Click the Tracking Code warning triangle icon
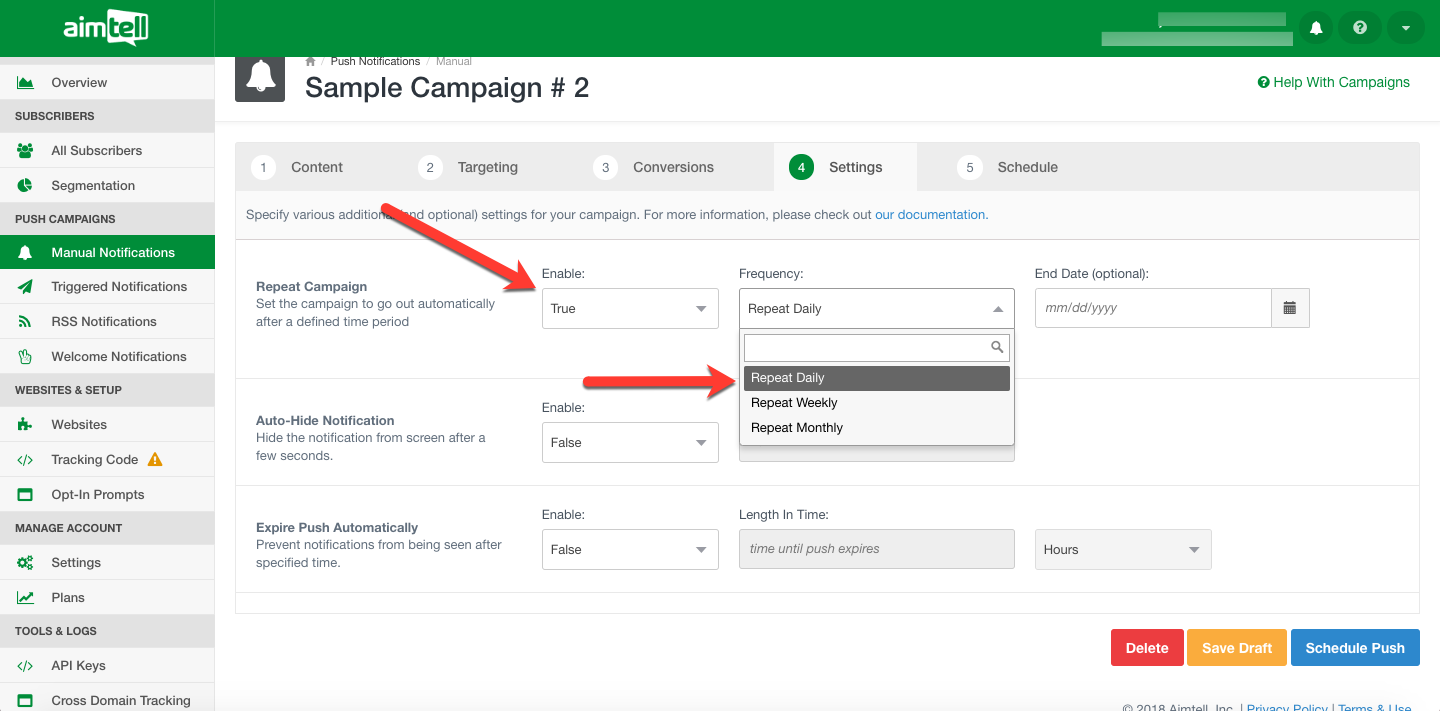The image size is (1440, 711). coord(155,460)
